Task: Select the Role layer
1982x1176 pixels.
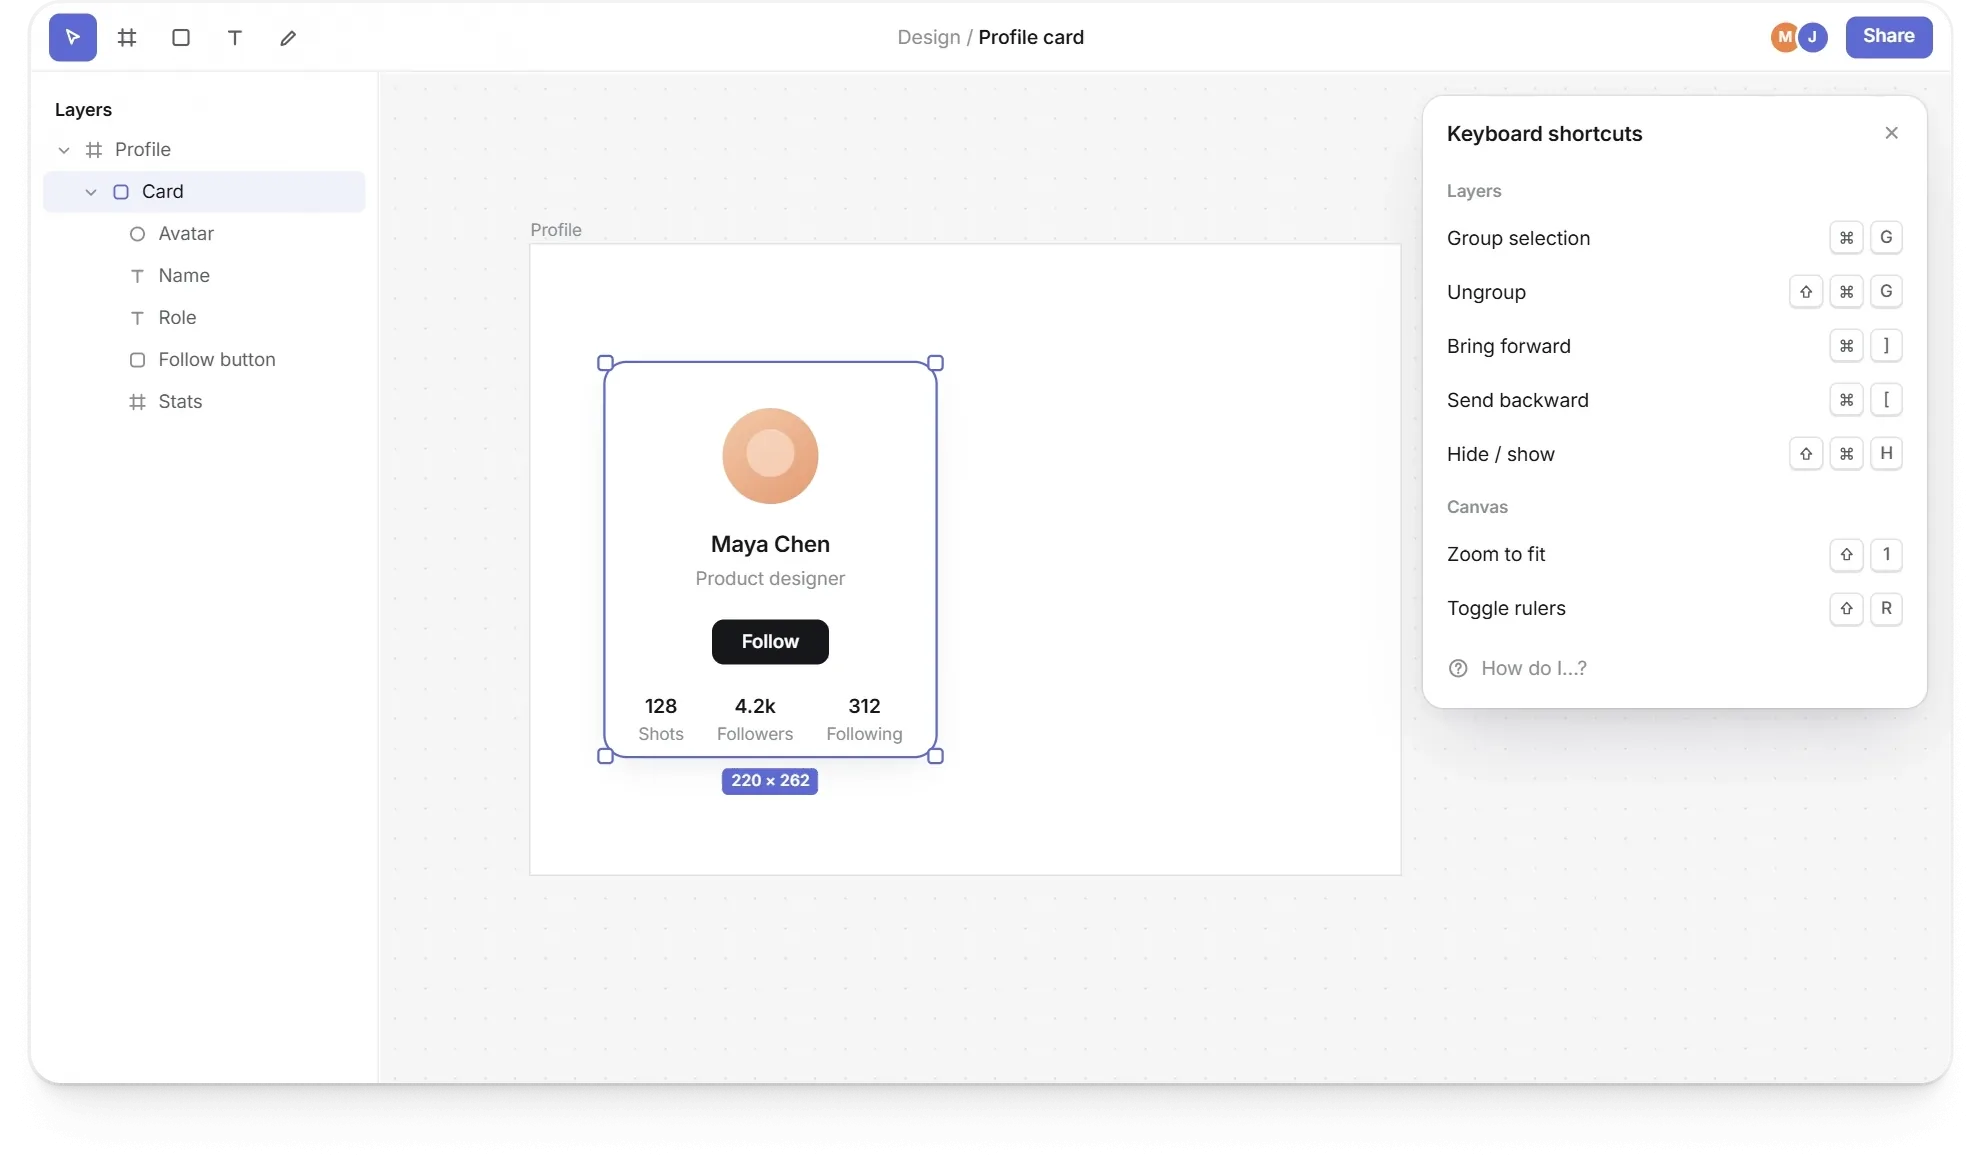Action: tap(204, 318)
